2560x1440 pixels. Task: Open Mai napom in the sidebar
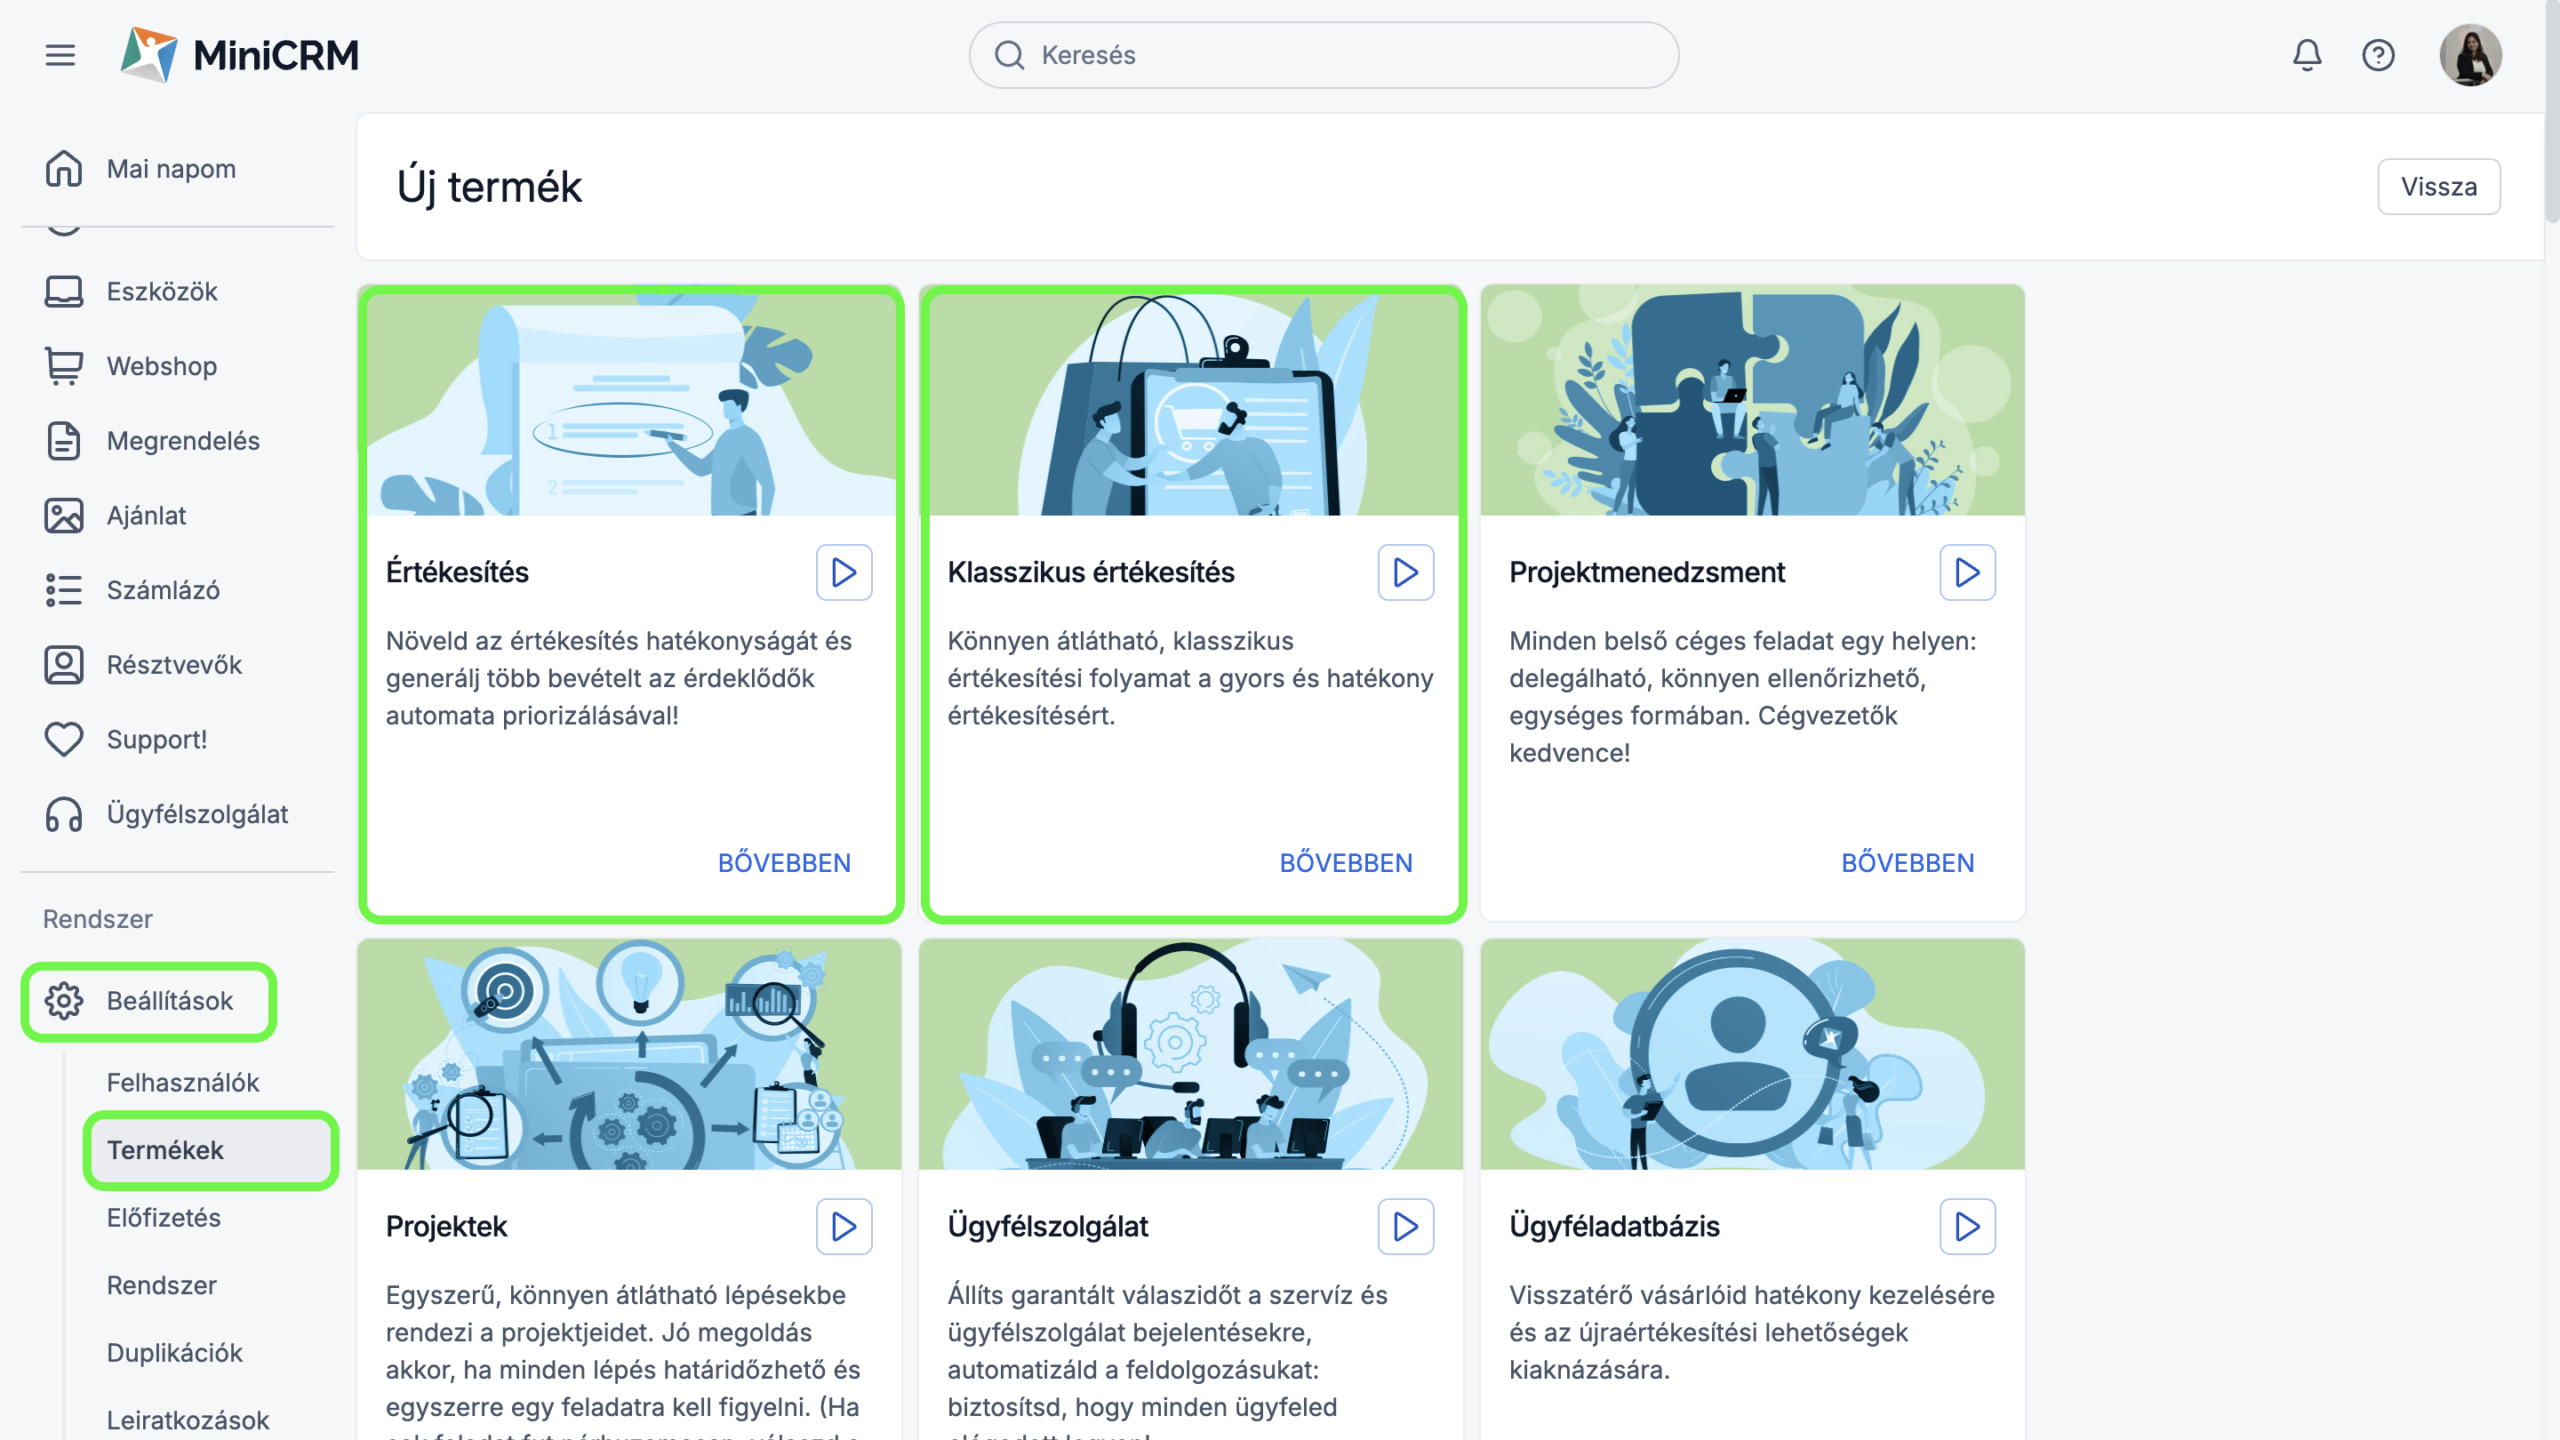[171, 169]
